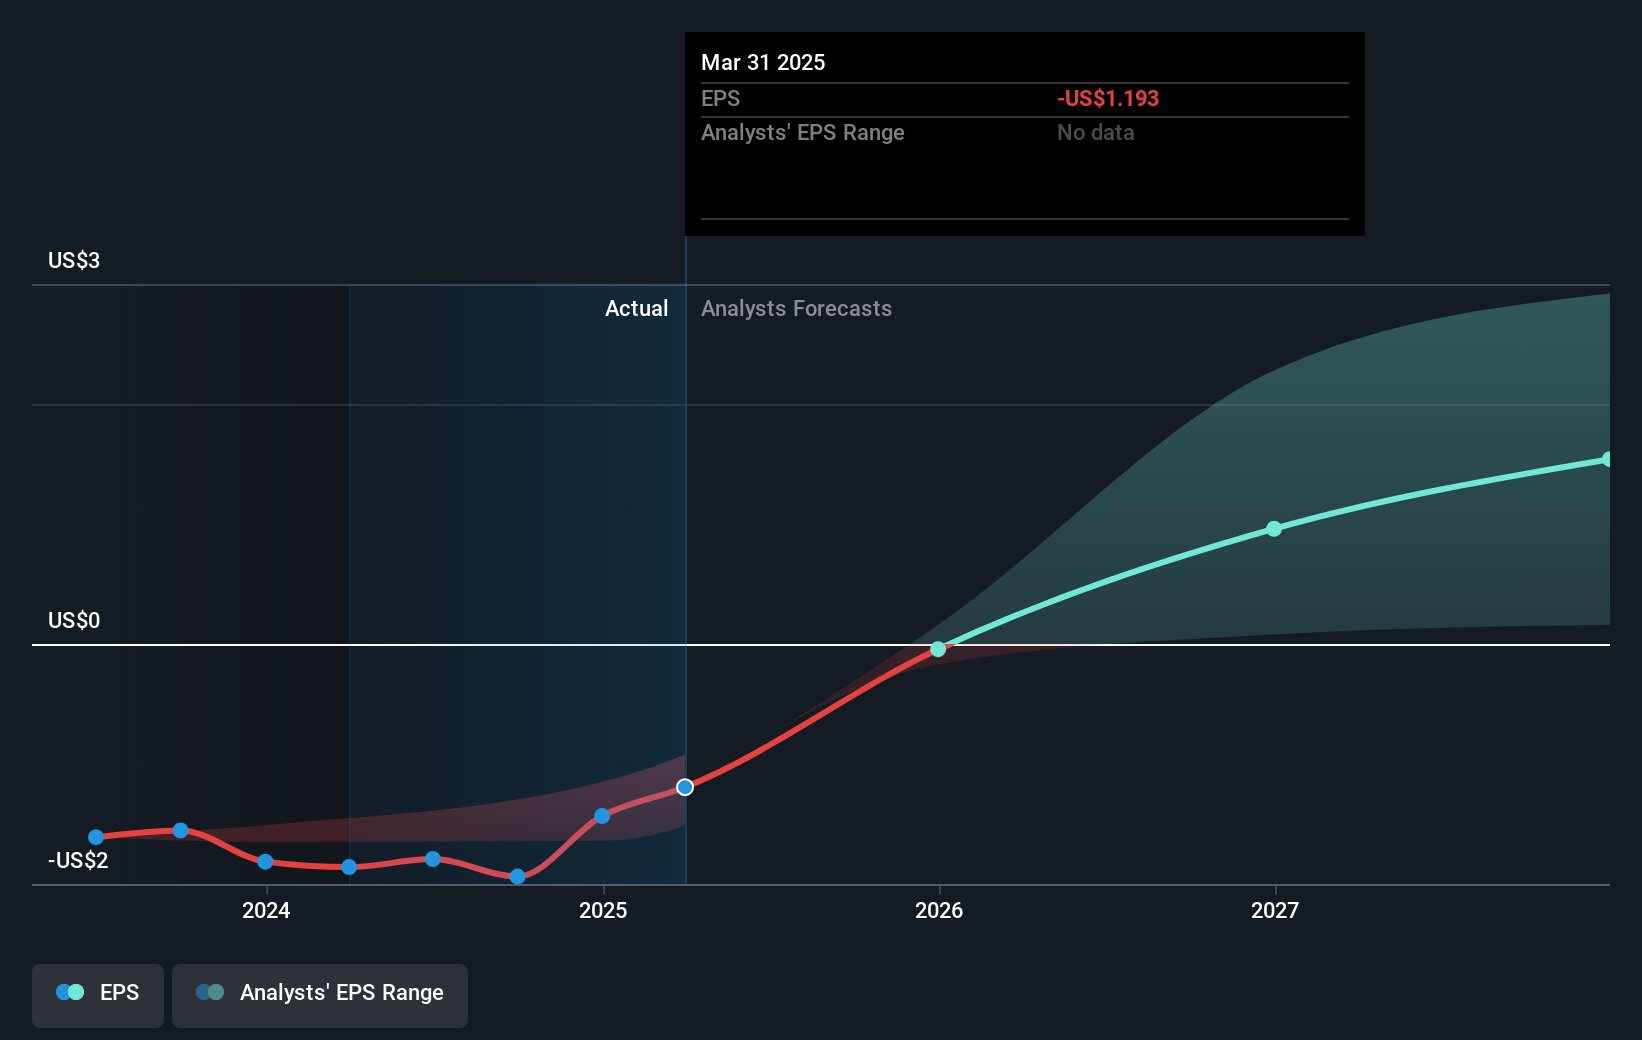Click the No data text in the tooltip
The image size is (1642, 1040).
coord(1096,132)
